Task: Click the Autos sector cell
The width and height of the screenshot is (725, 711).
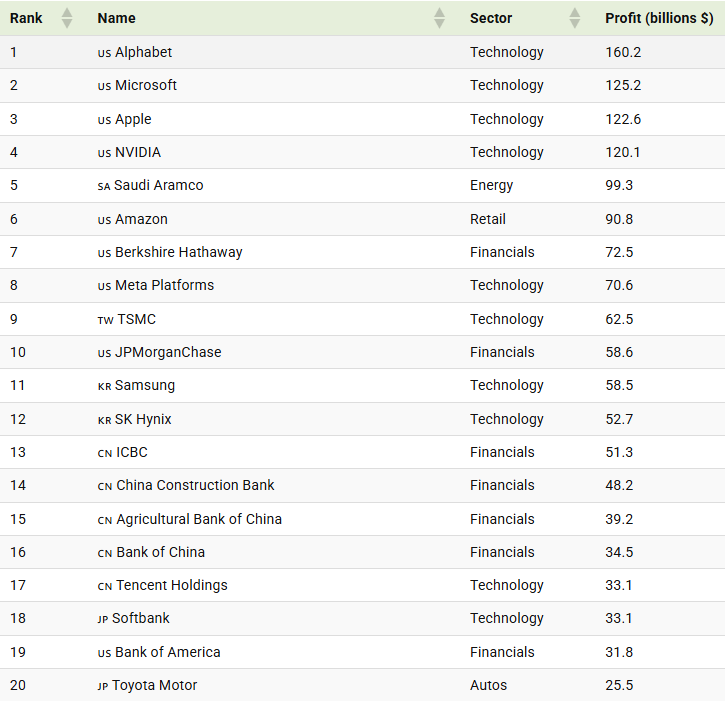Action: tap(488, 685)
